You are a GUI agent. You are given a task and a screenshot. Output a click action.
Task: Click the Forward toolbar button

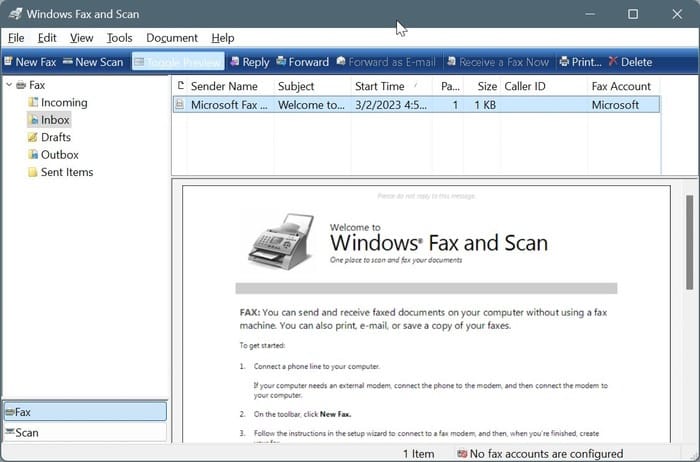tap(303, 62)
